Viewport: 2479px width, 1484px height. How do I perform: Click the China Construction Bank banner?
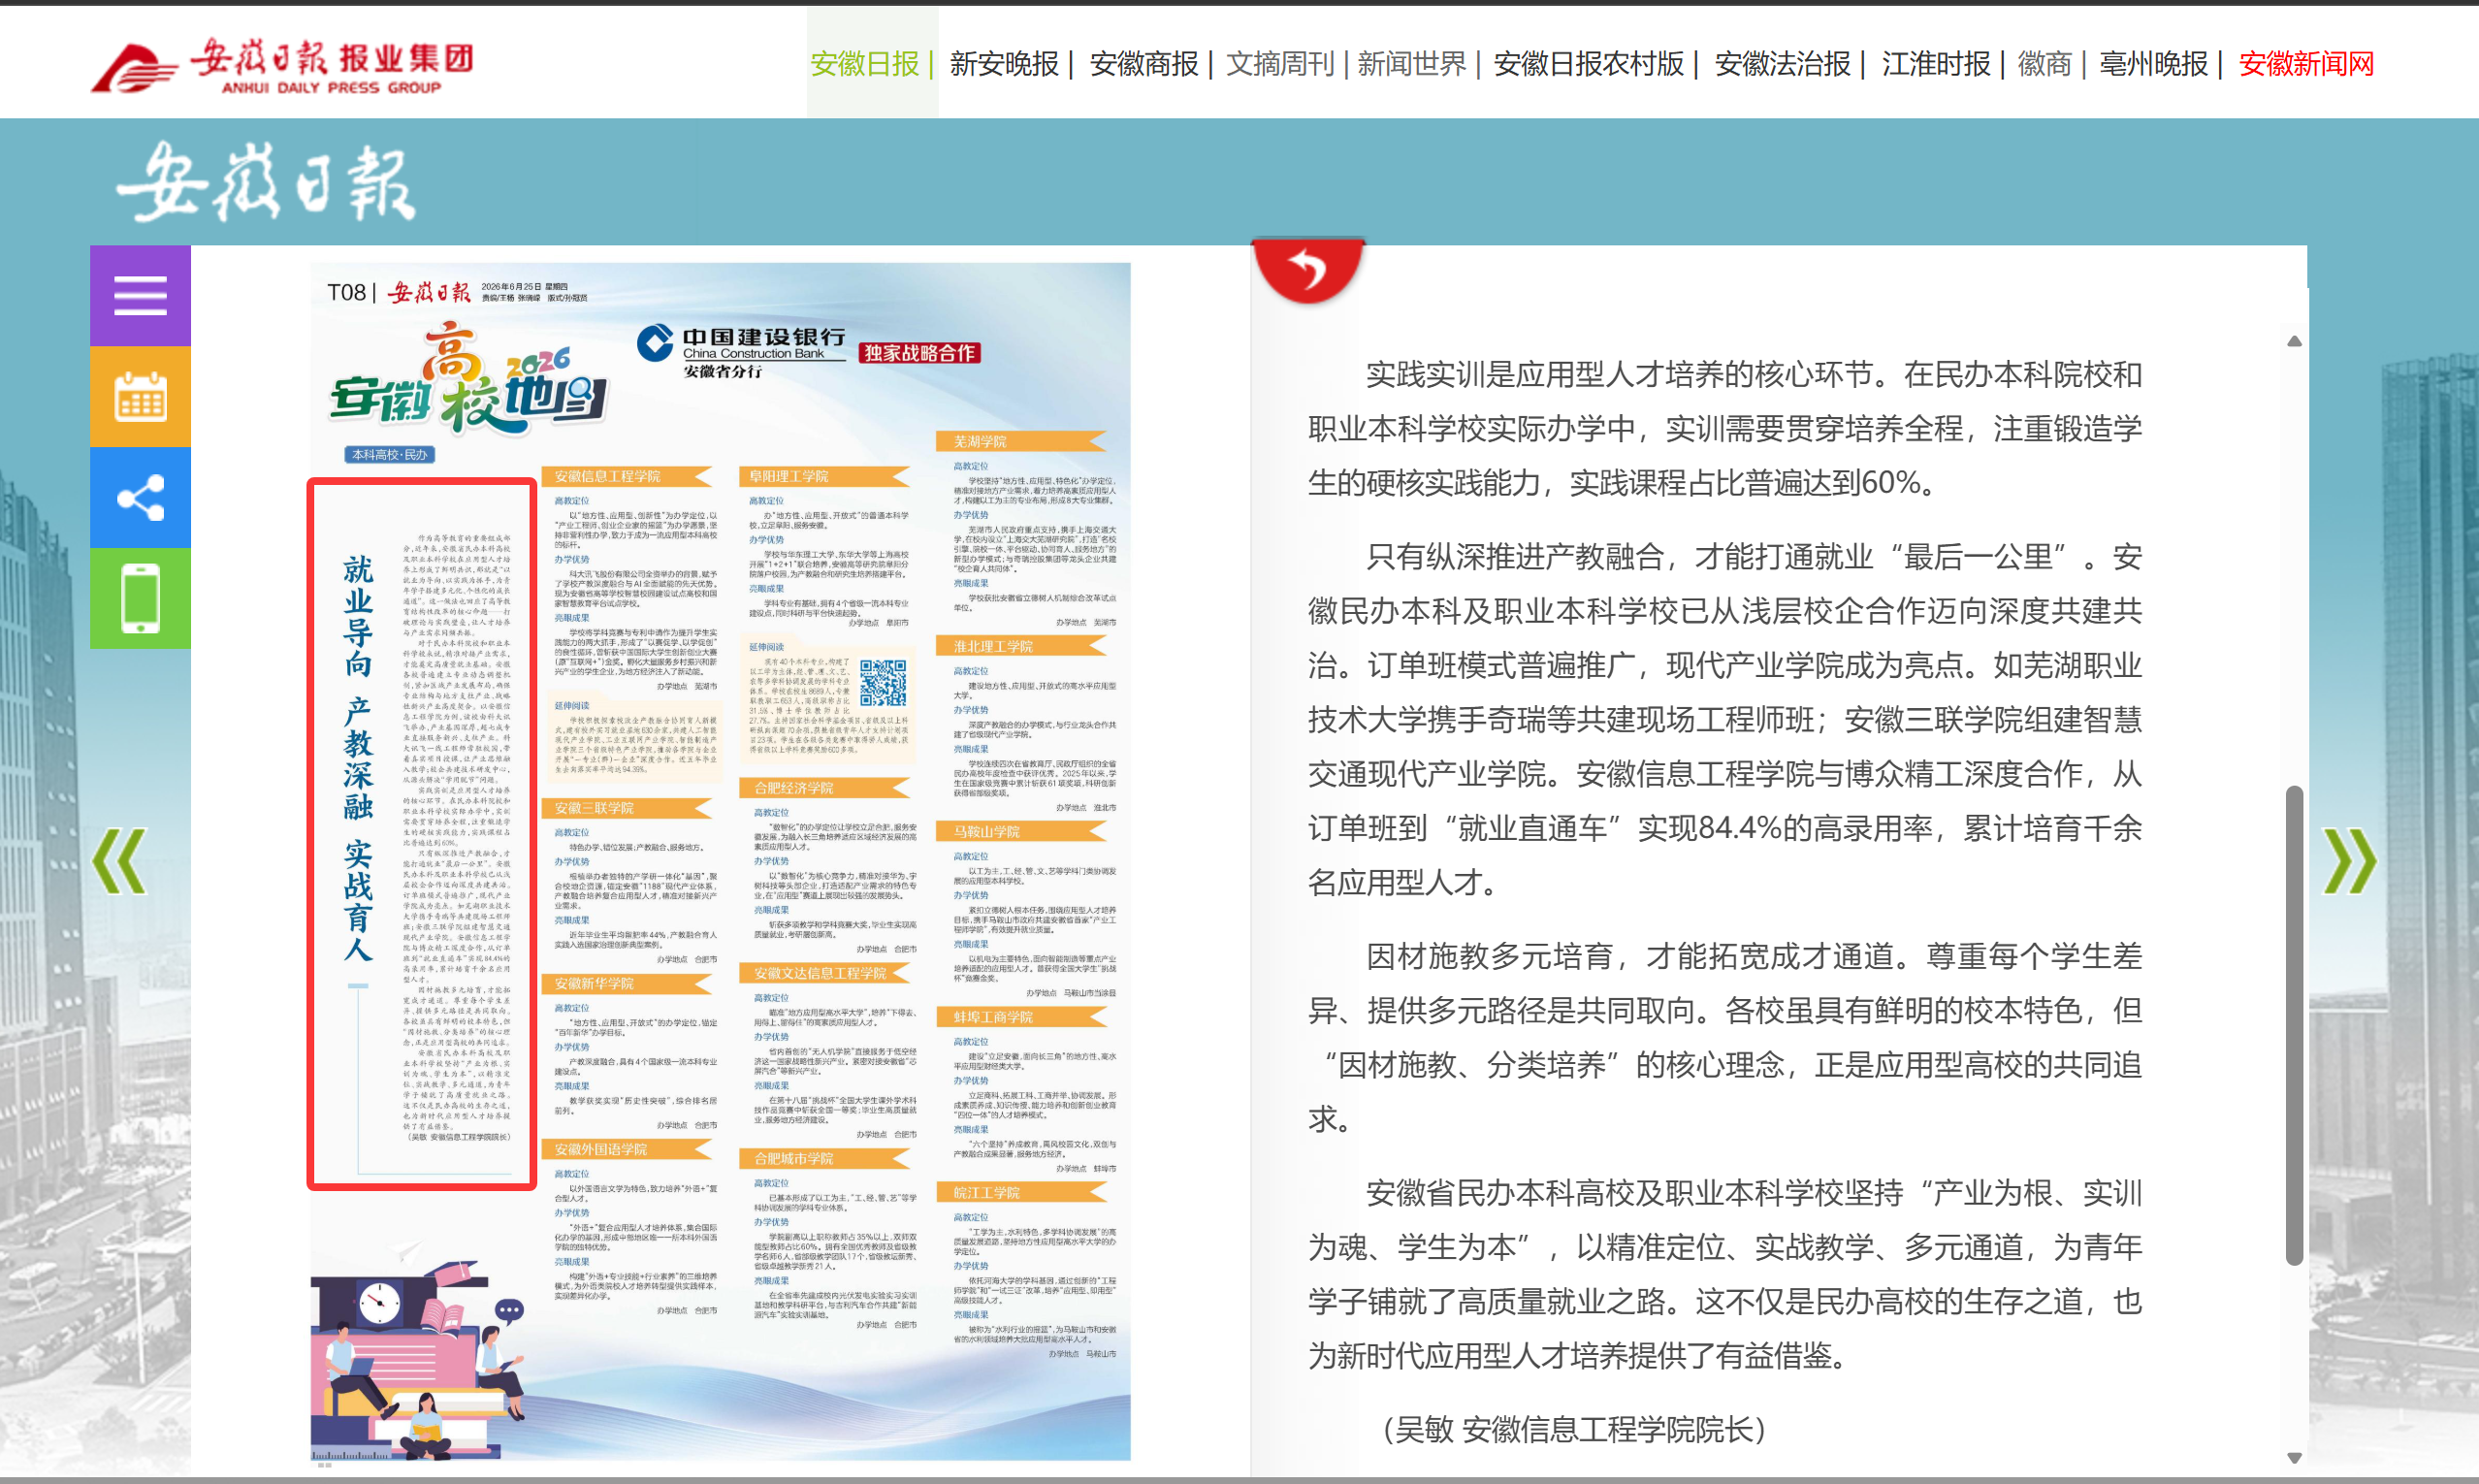point(808,352)
